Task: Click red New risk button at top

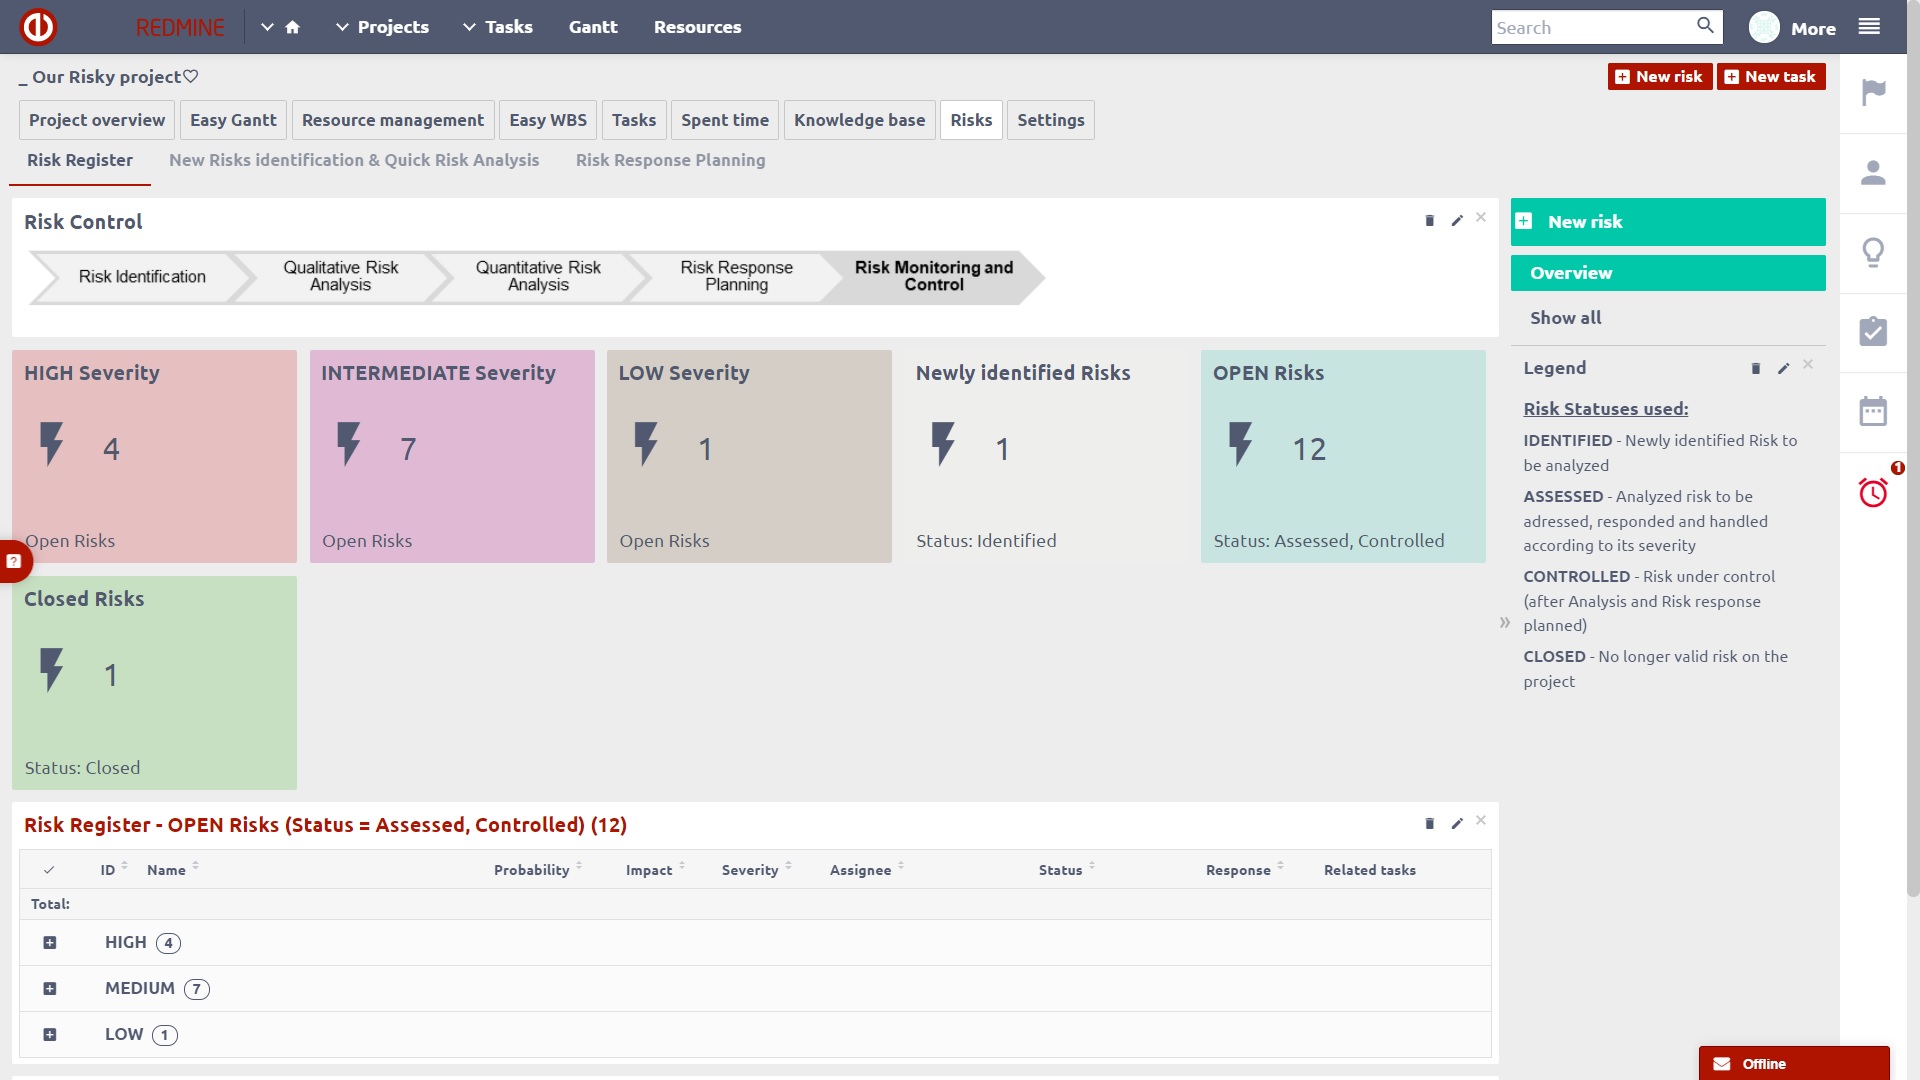Action: tap(1660, 77)
